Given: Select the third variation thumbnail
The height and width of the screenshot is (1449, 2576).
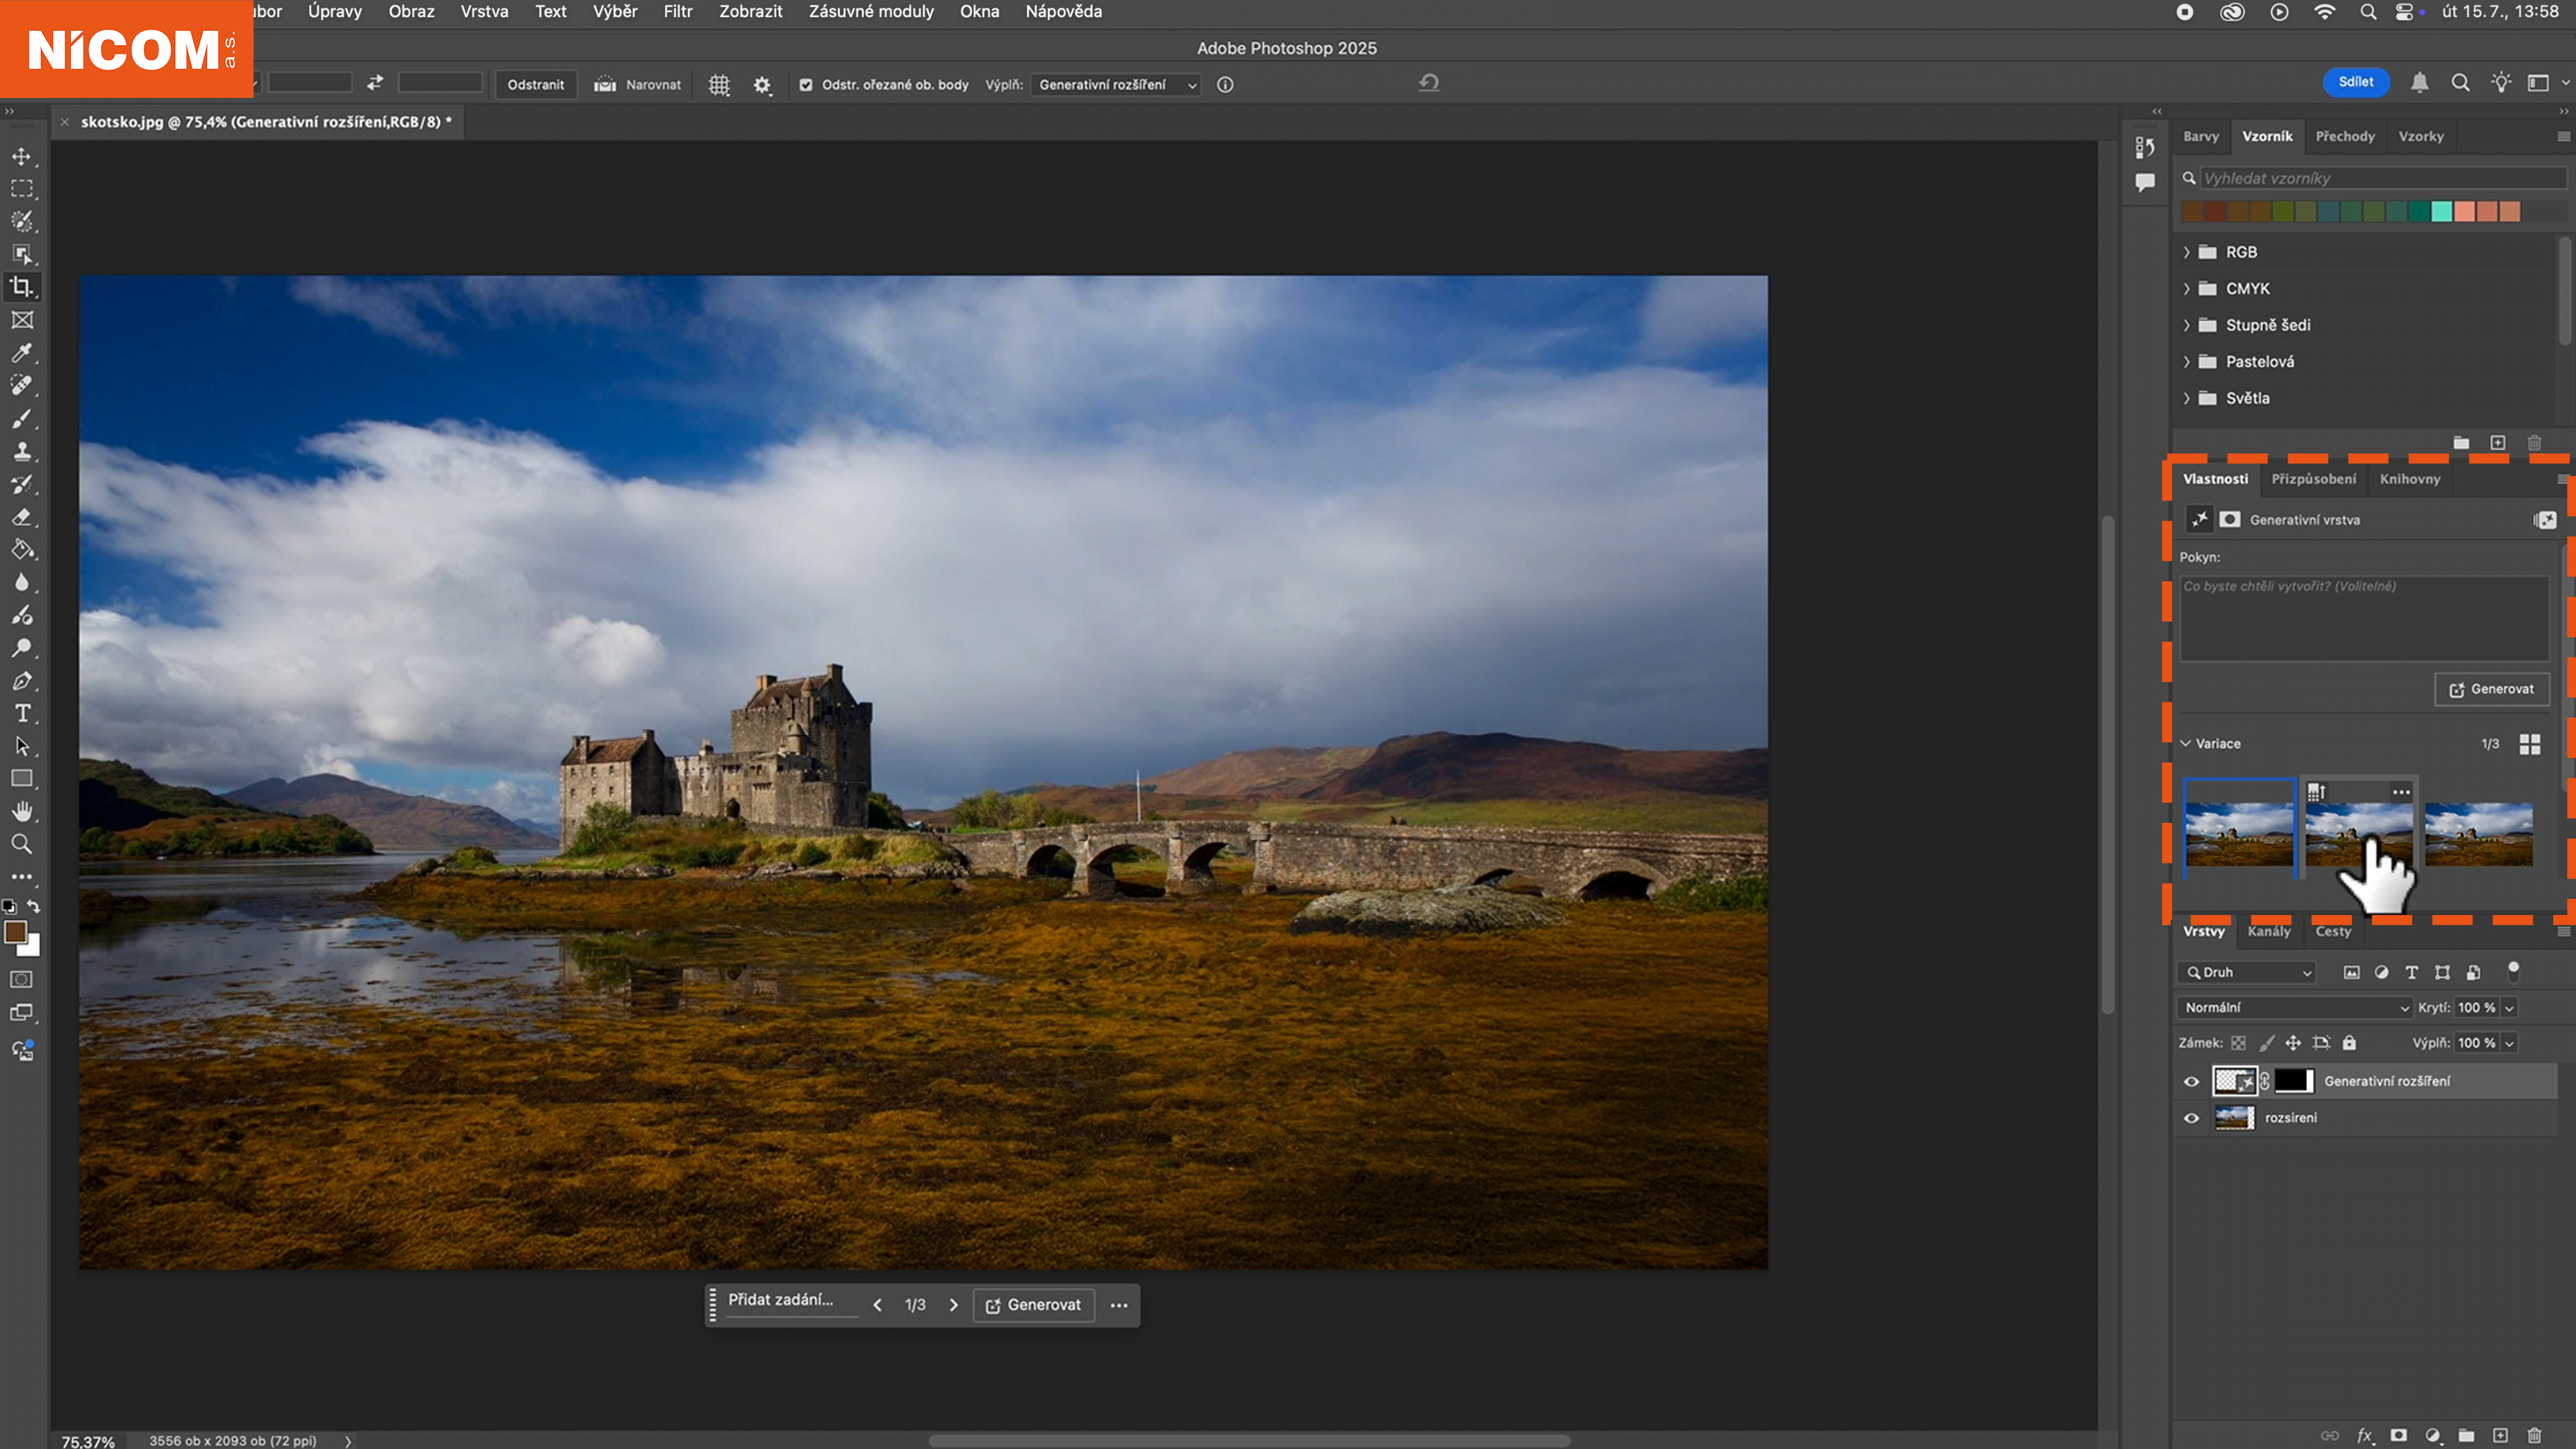Looking at the screenshot, I should [x=2479, y=834].
